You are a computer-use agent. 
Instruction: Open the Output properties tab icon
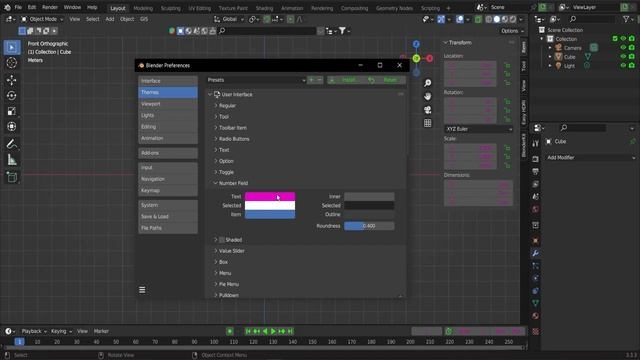536,171
